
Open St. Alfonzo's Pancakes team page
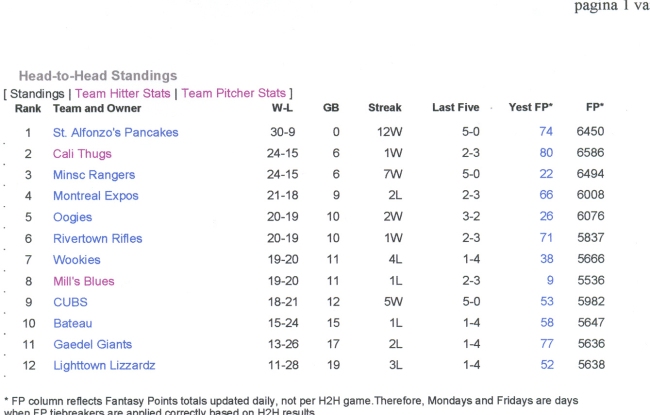coord(116,132)
